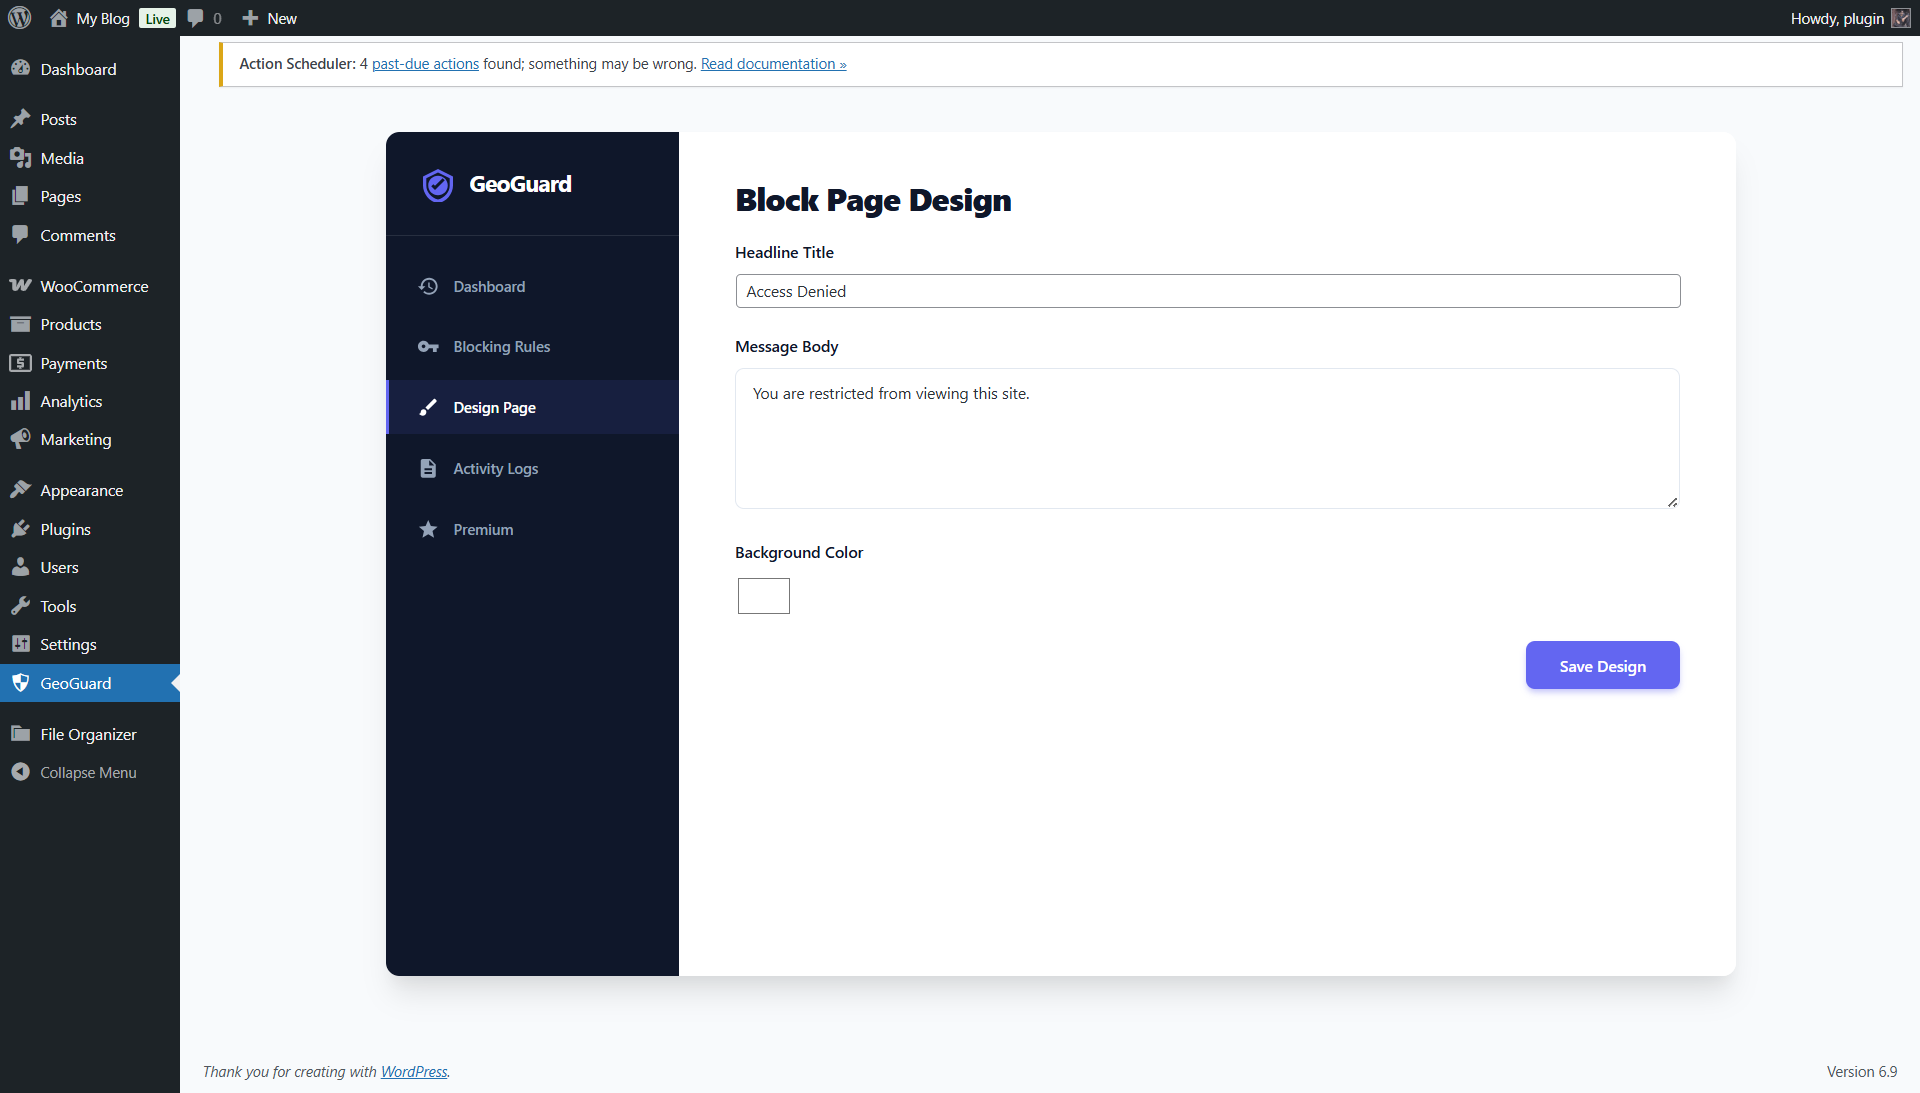
Task: Open the past-due actions link
Action: [425, 64]
